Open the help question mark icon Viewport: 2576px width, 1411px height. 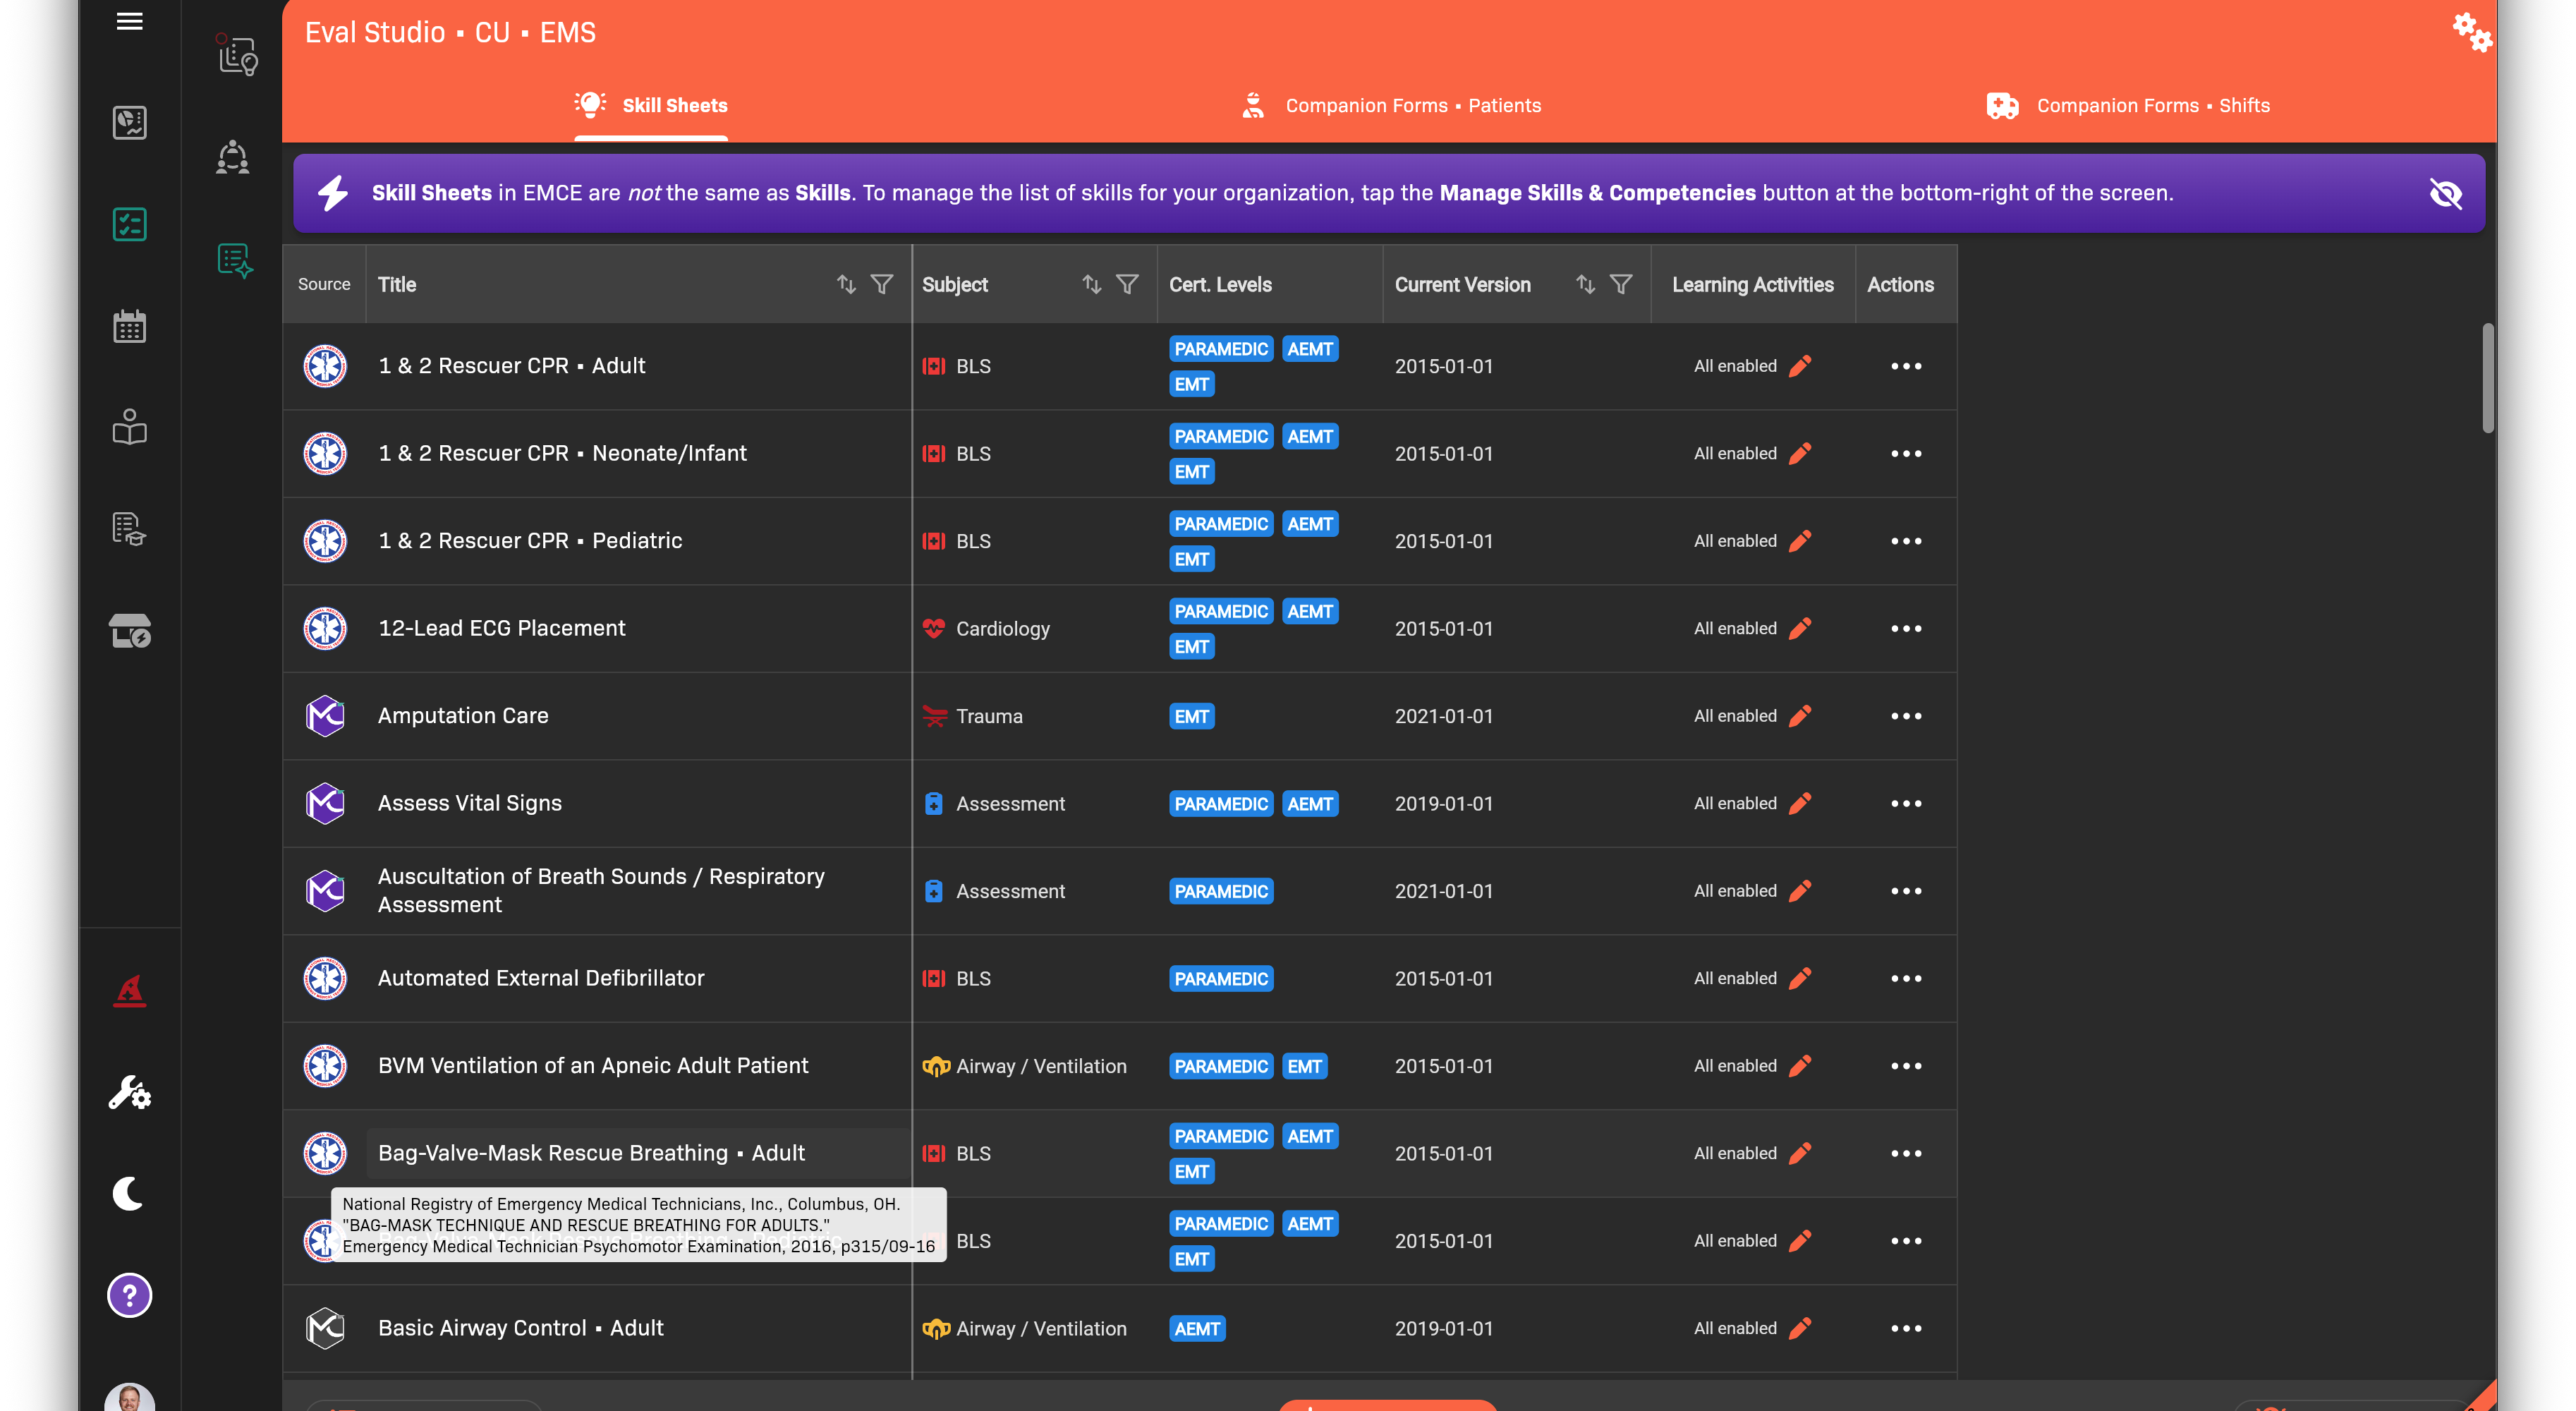click(x=129, y=1295)
